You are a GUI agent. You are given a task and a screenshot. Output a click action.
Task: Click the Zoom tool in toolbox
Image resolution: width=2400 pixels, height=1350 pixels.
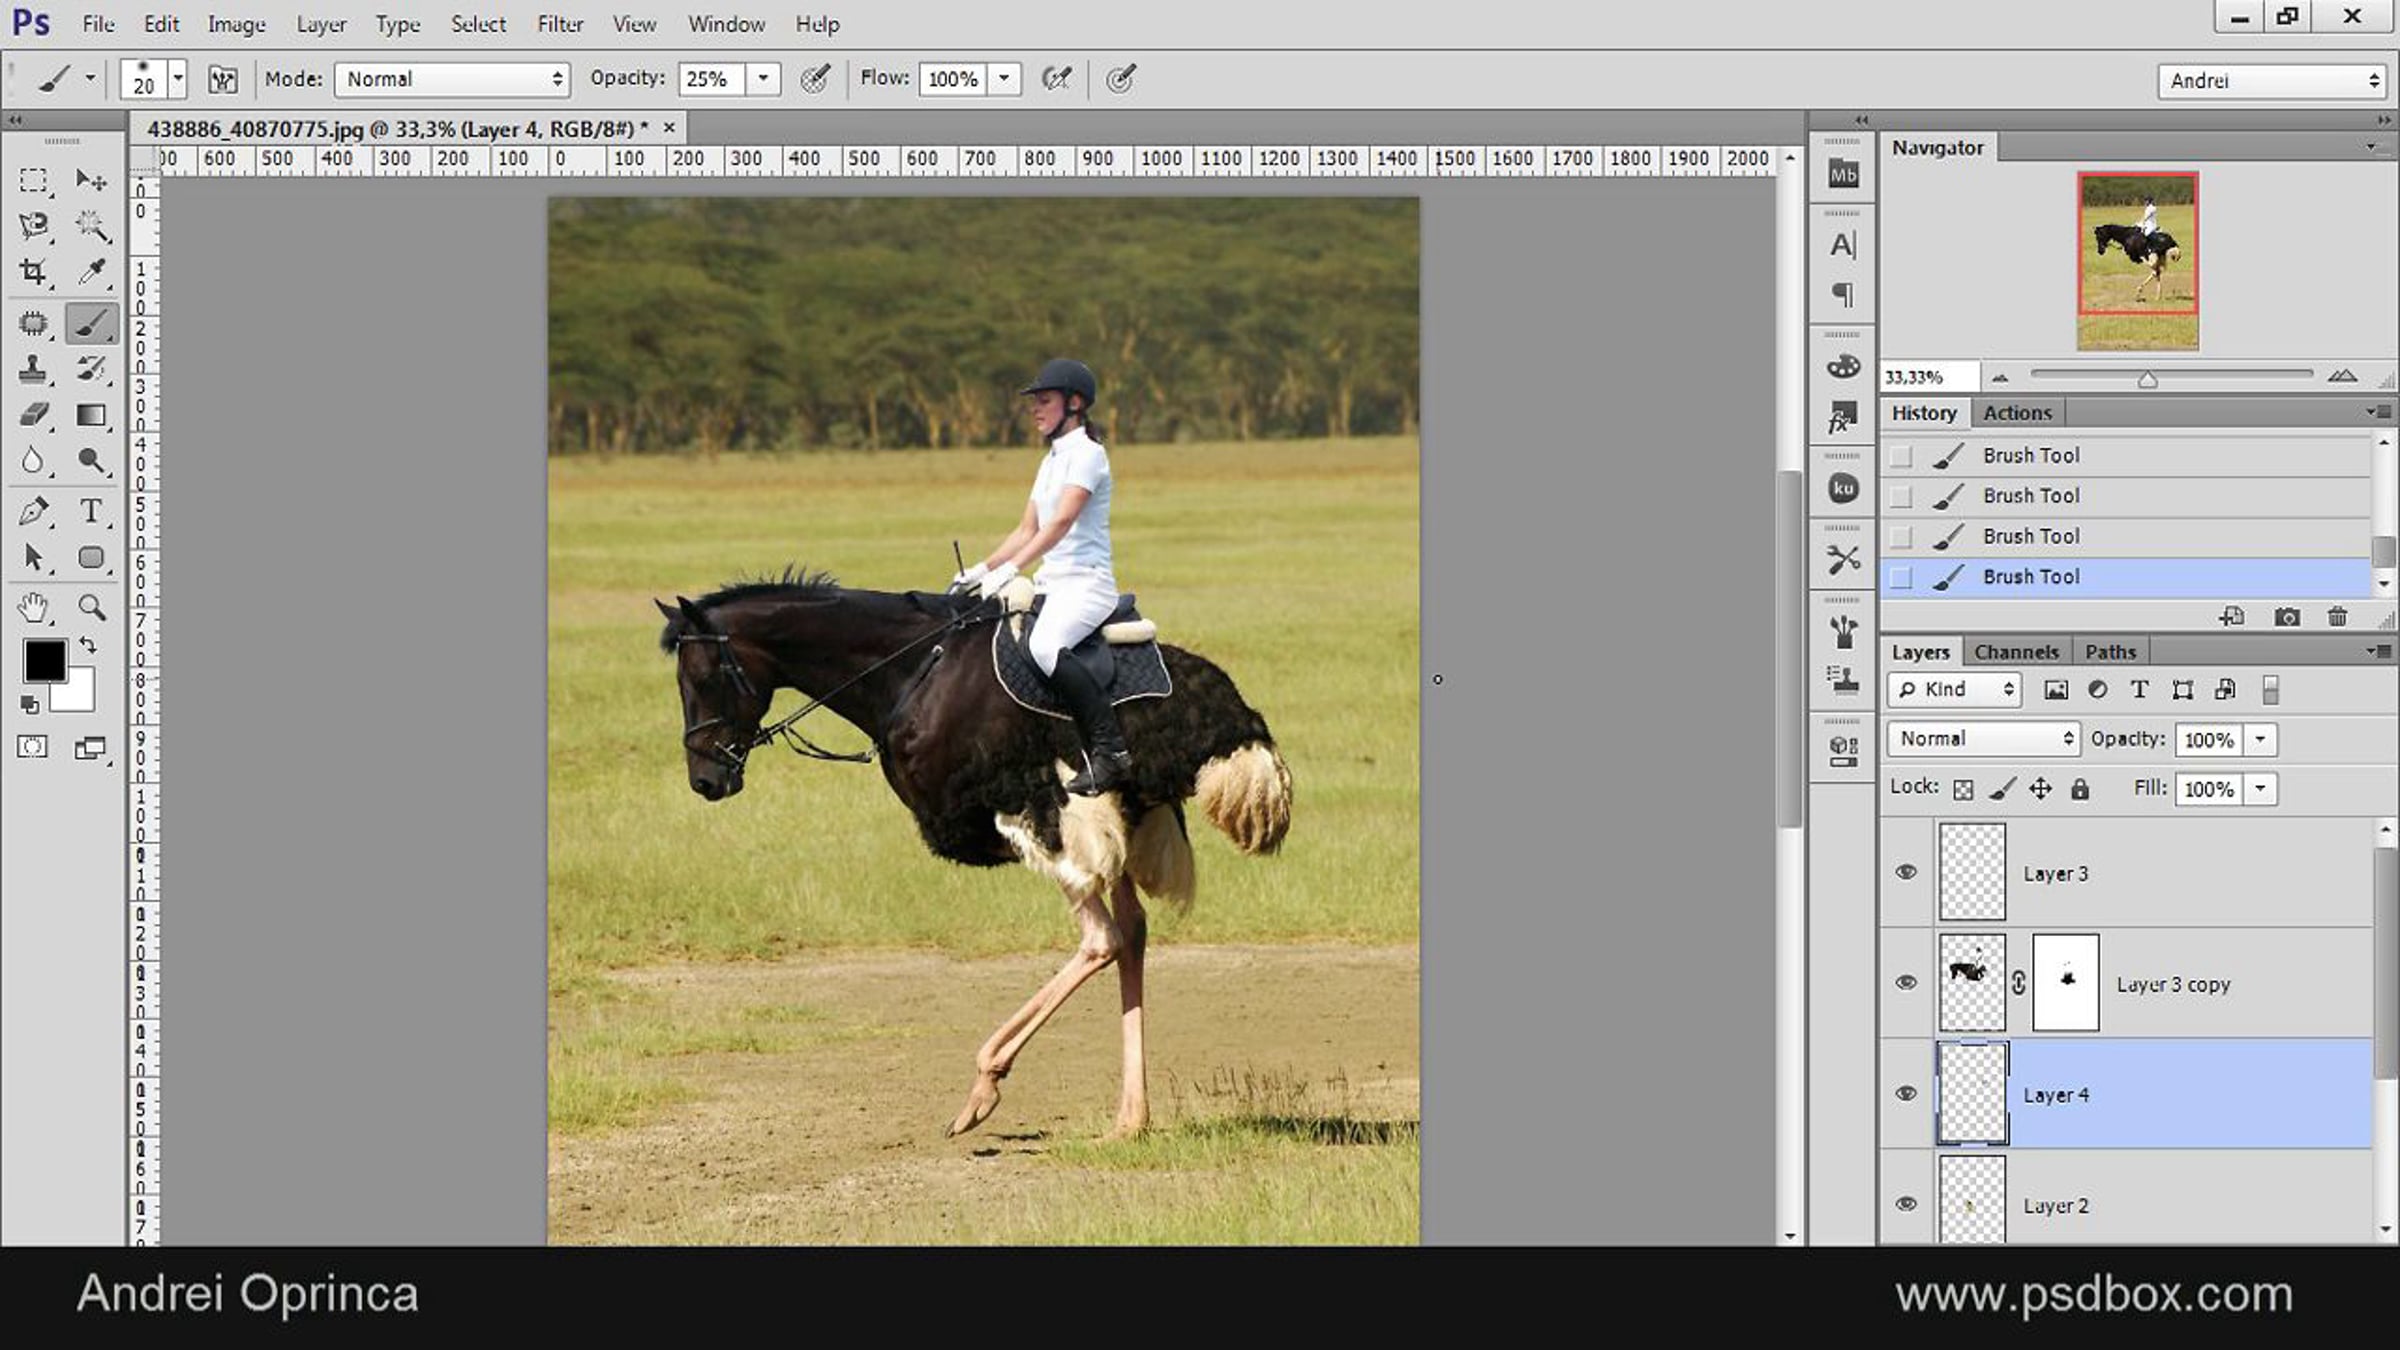(92, 607)
